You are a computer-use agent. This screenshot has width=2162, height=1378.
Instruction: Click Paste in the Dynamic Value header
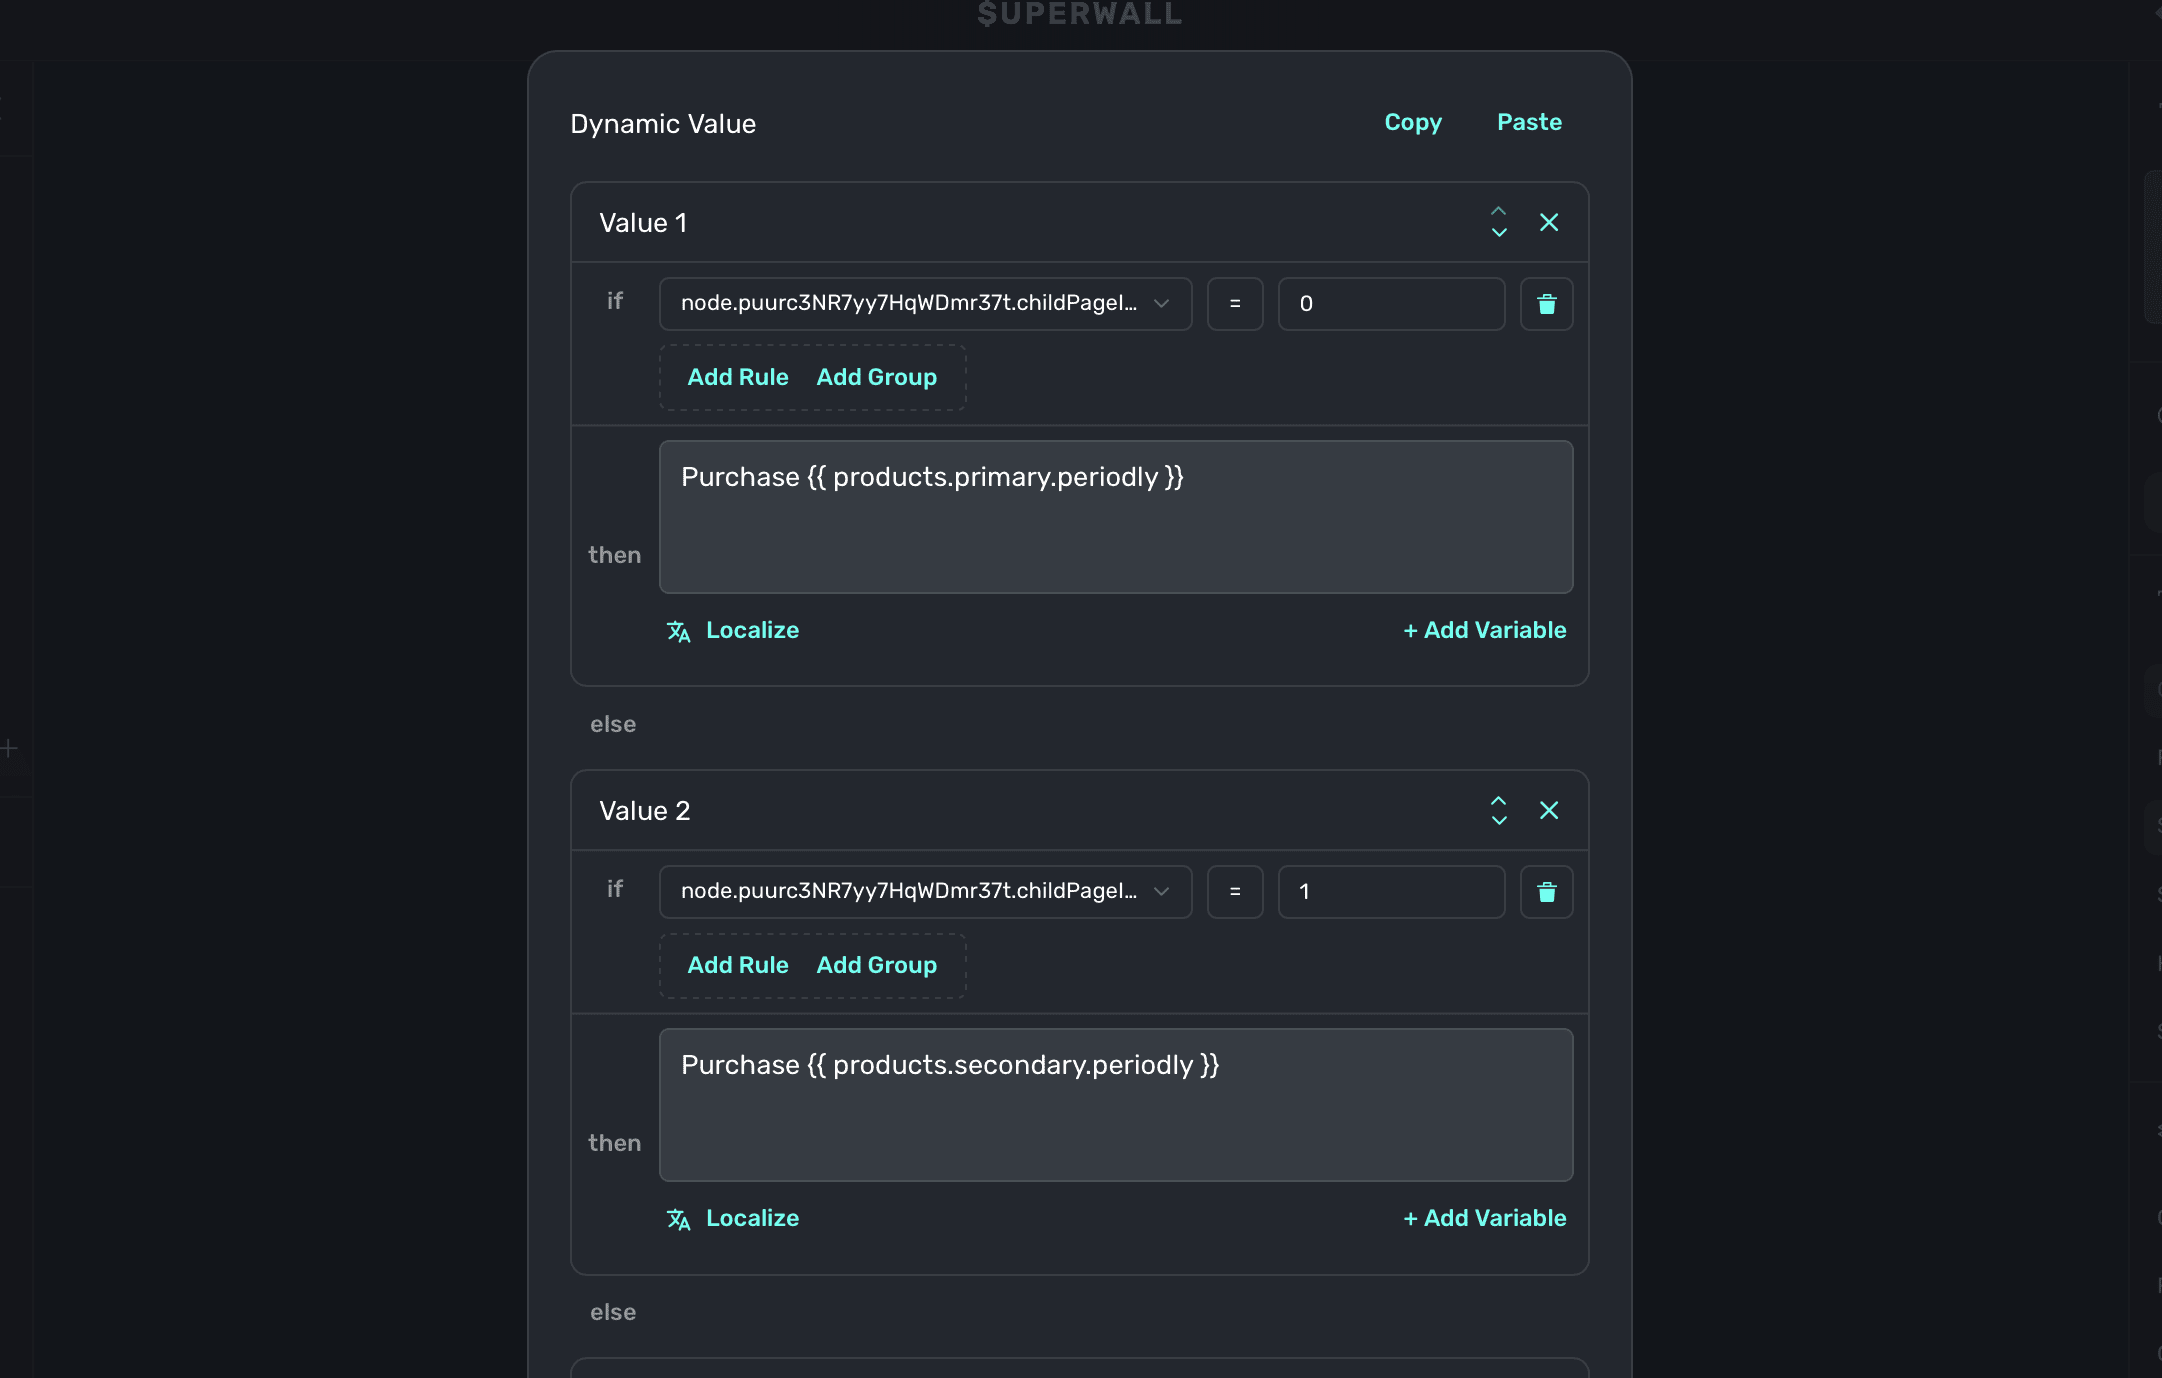pos(1528,122)
